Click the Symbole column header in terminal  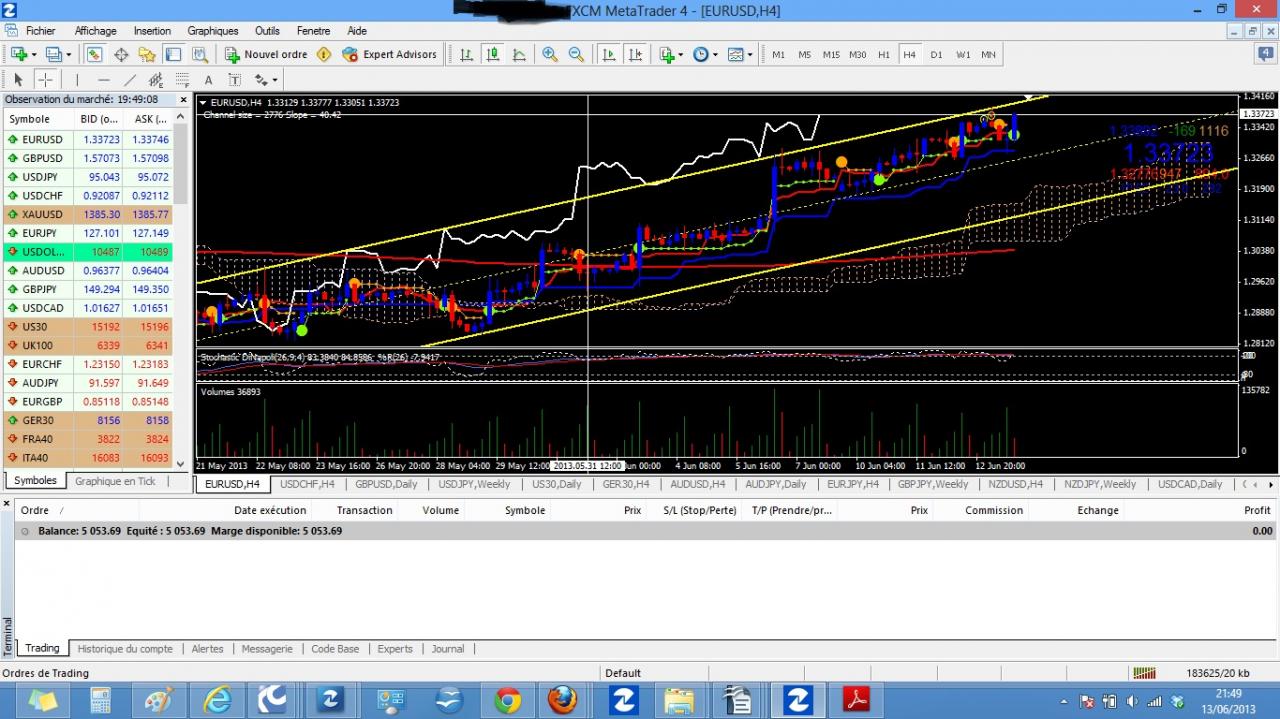point(525,510)
